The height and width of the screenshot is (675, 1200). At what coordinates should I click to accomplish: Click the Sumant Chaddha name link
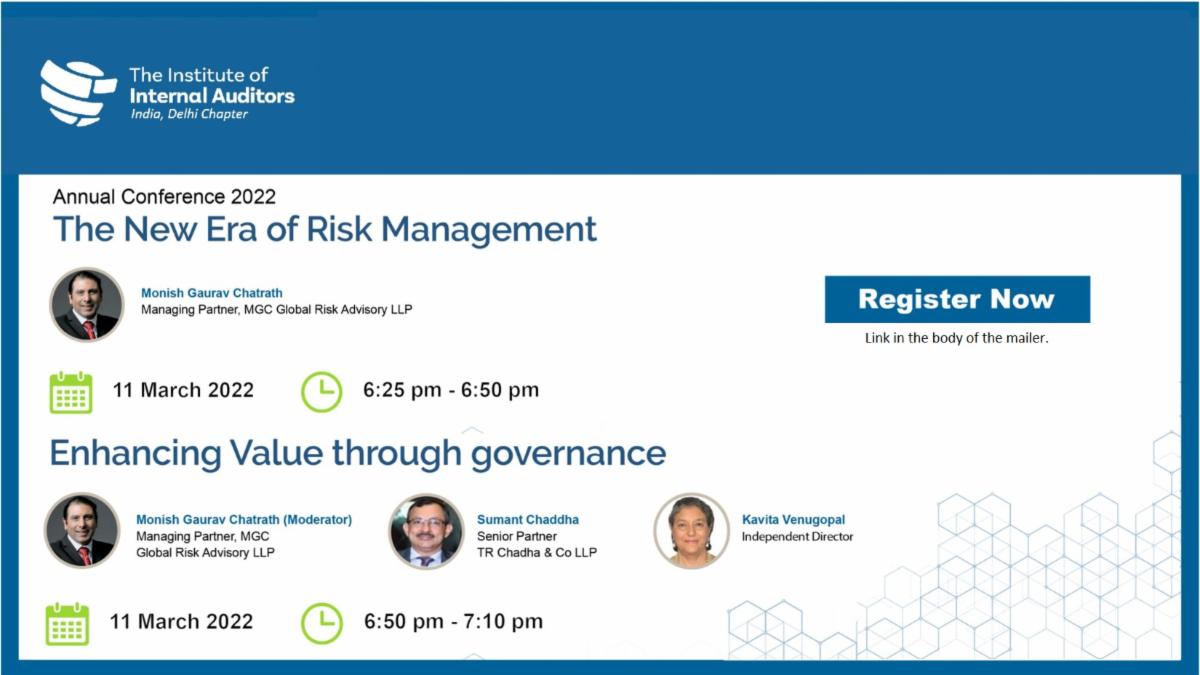click(528, 520)
